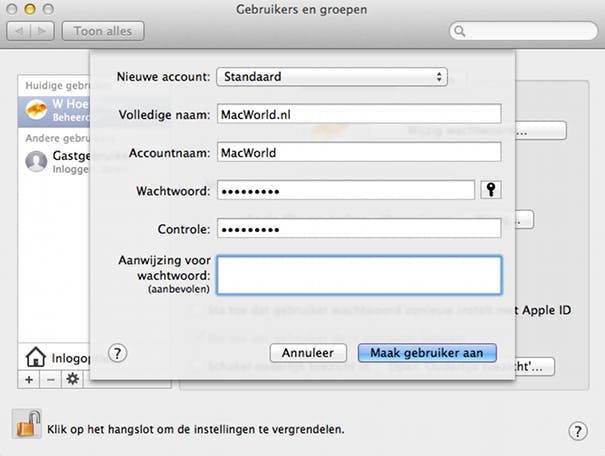
Task: Cancel with the Annuleer button
Action: coord(308,353)
